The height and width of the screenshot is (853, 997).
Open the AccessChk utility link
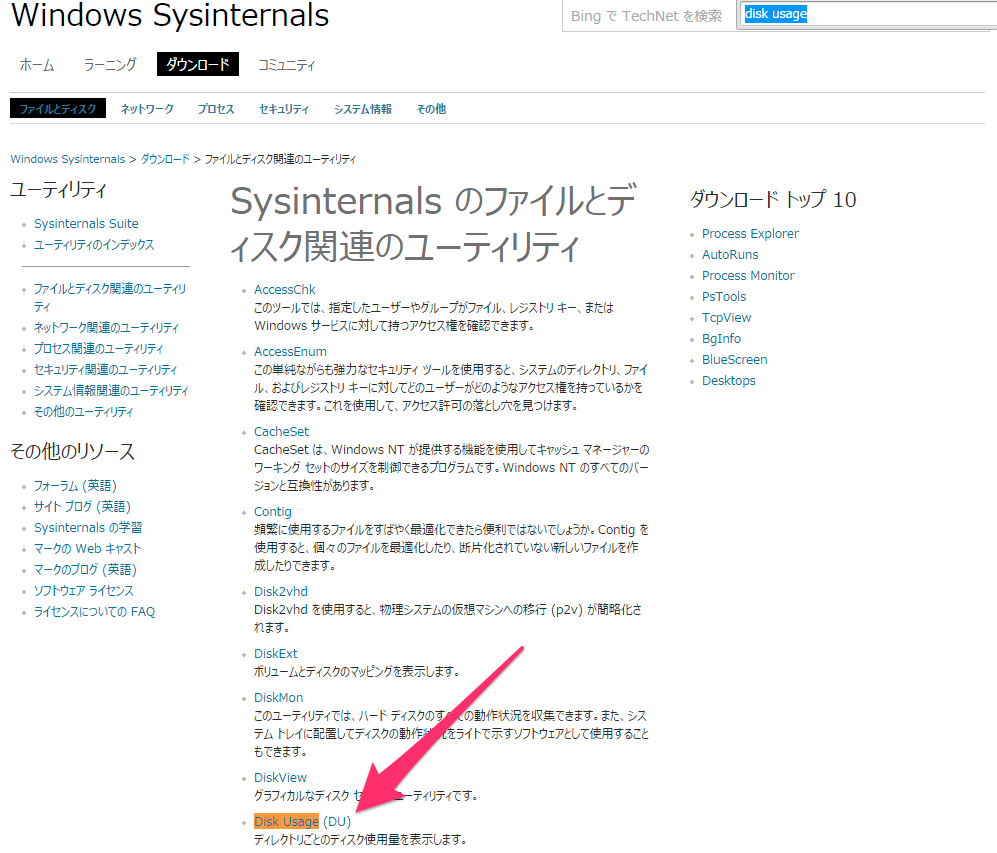pos(285,290)
